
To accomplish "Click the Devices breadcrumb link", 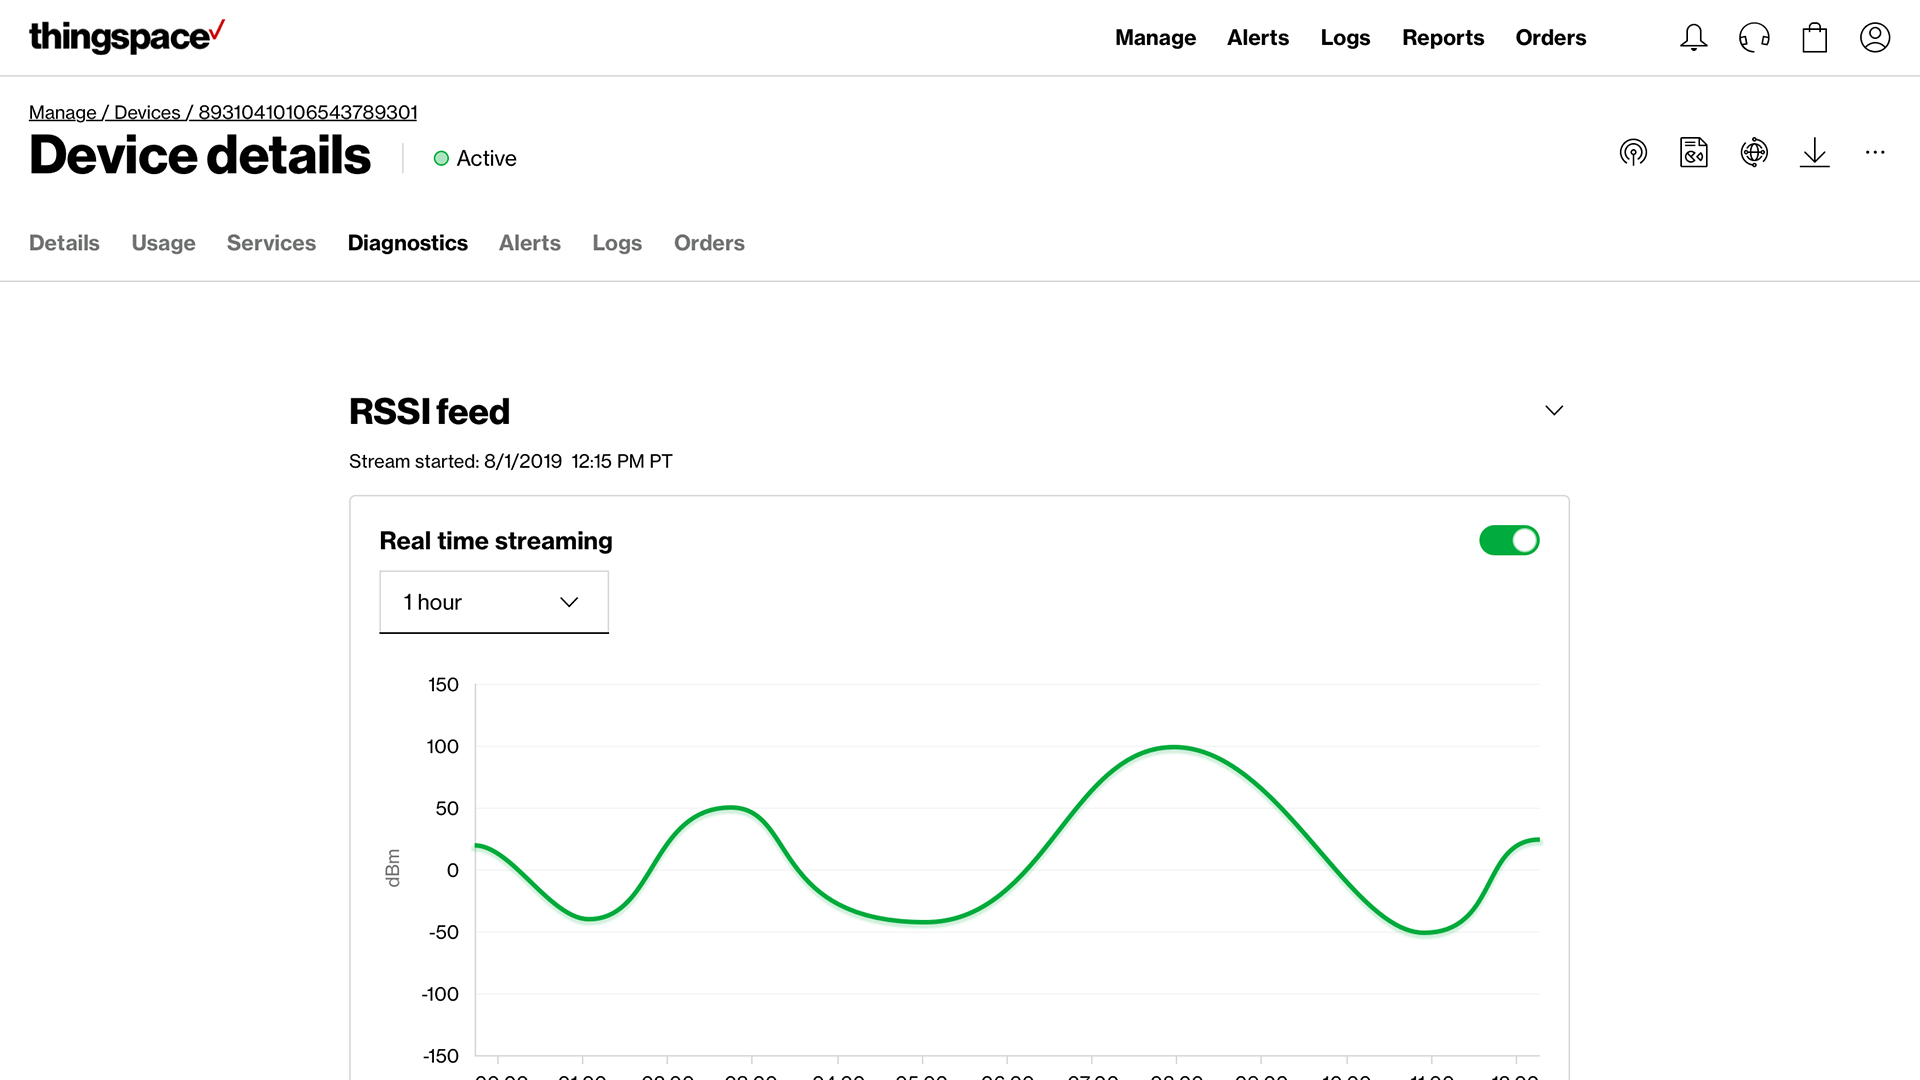I will pyautogui.click(x=147, y=113).
